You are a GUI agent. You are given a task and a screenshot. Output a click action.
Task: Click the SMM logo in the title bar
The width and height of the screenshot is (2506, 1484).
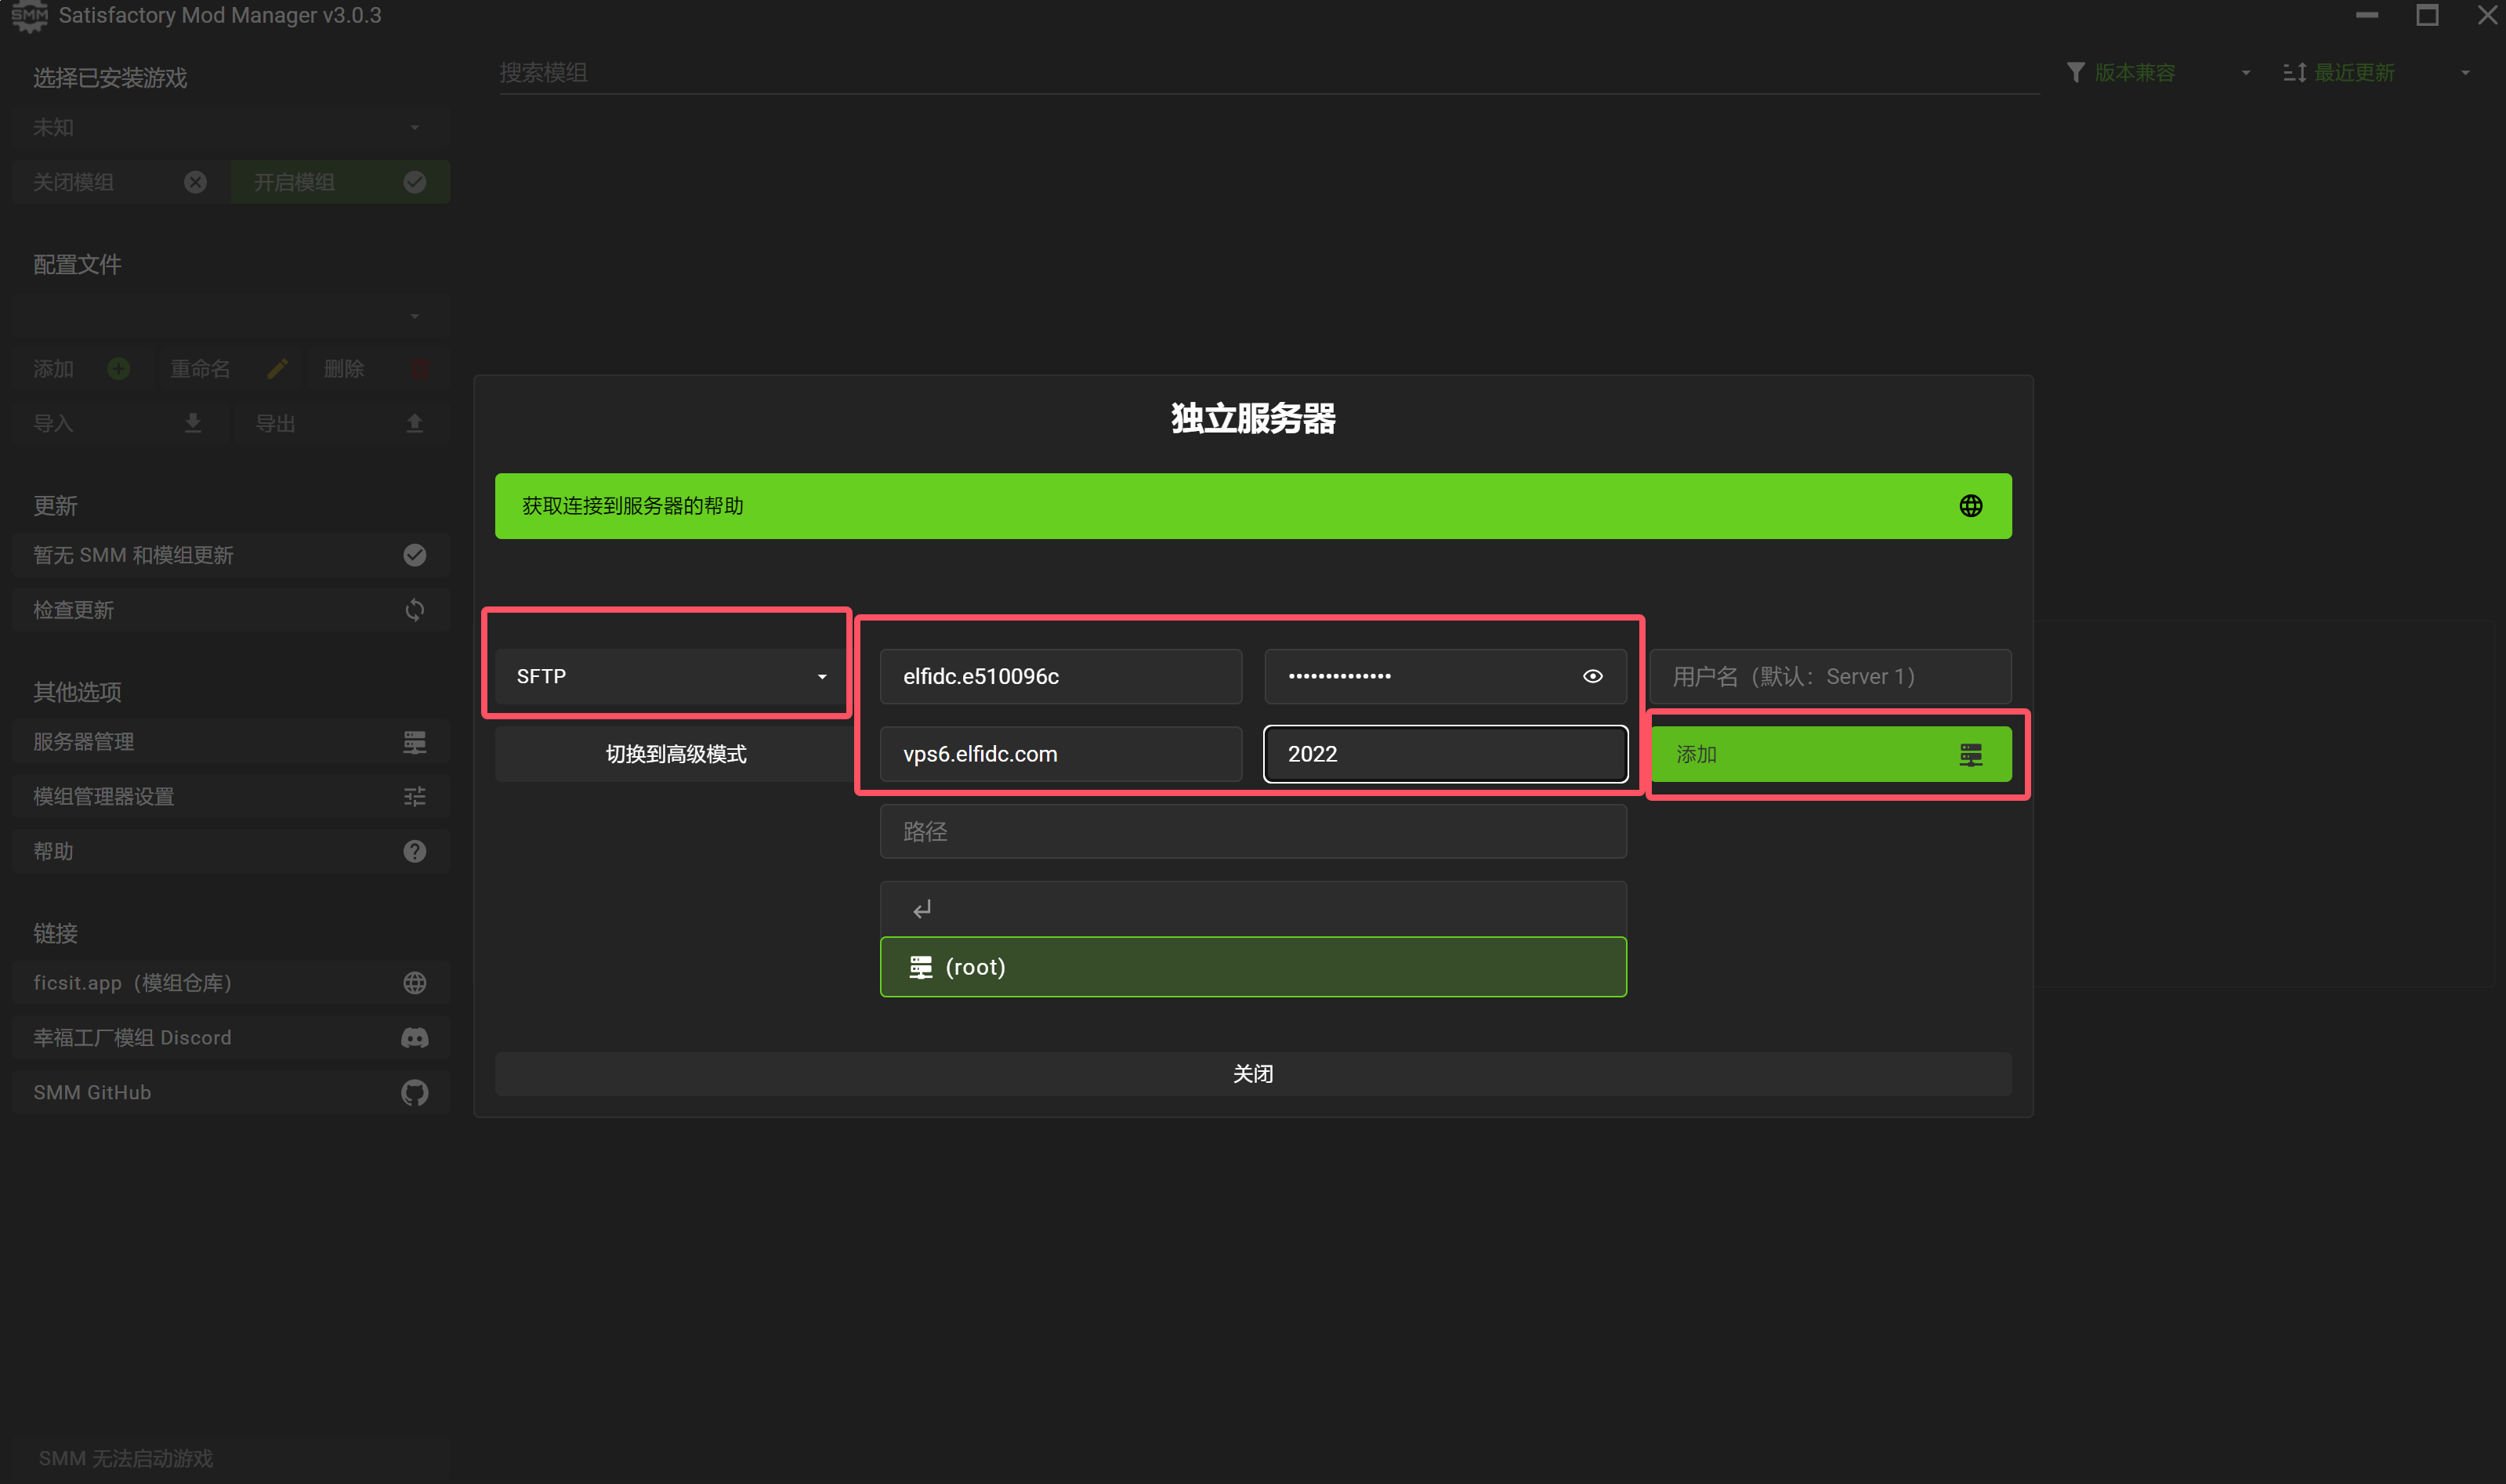point(29,16)
